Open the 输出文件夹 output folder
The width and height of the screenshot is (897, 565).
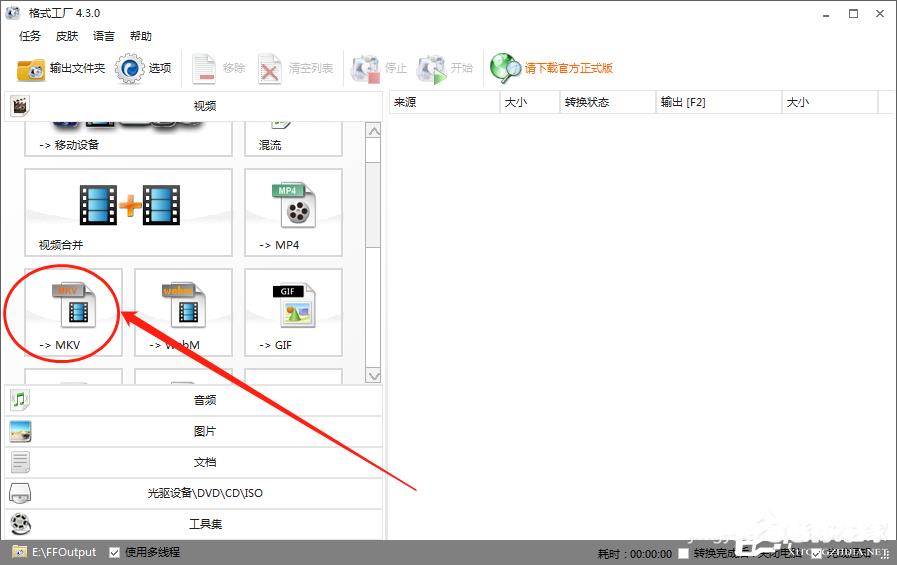coord(61,69)
